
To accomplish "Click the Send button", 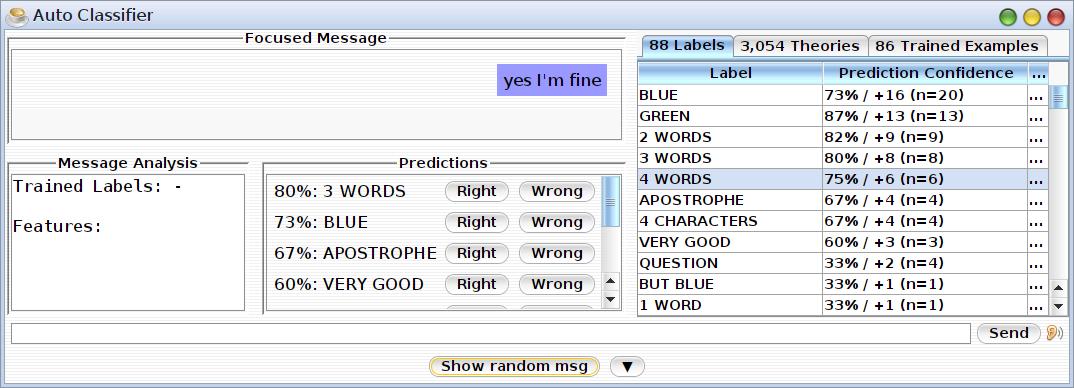I will [x=1009, y=333].
